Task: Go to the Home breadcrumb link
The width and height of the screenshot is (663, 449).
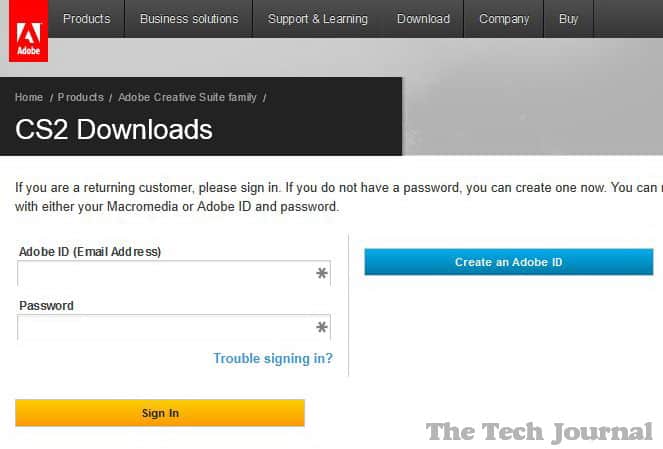Action: tap(29, 97)
